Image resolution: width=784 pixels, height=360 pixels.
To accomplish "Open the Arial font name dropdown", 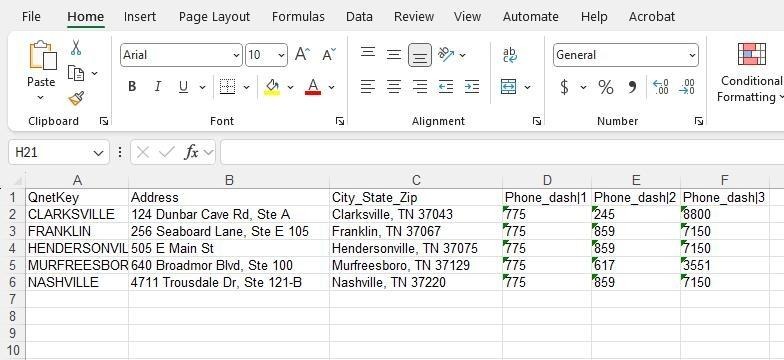I will [x=236, y=55].
